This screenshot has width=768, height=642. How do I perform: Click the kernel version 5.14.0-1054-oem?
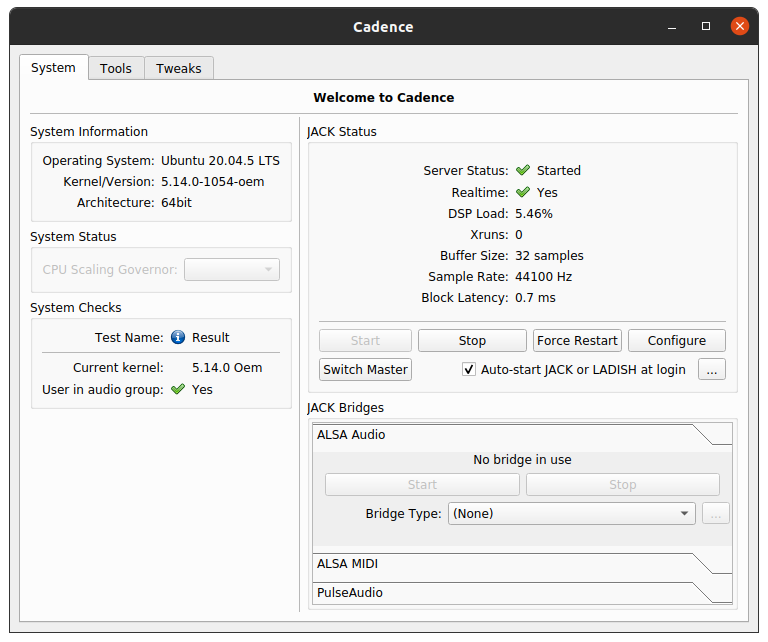213,182
